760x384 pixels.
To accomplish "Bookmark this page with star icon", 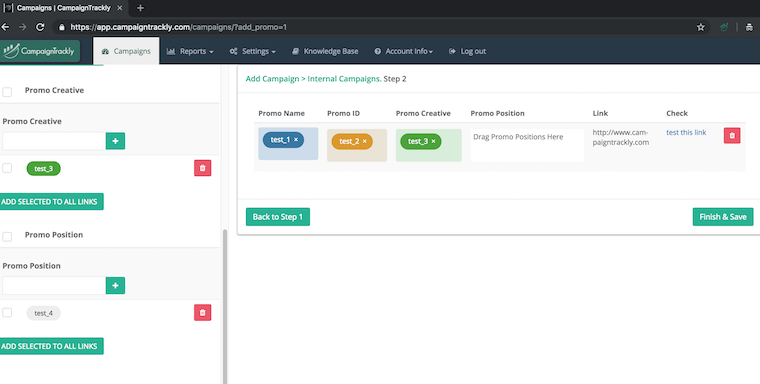I will click(x=700, y=27).
